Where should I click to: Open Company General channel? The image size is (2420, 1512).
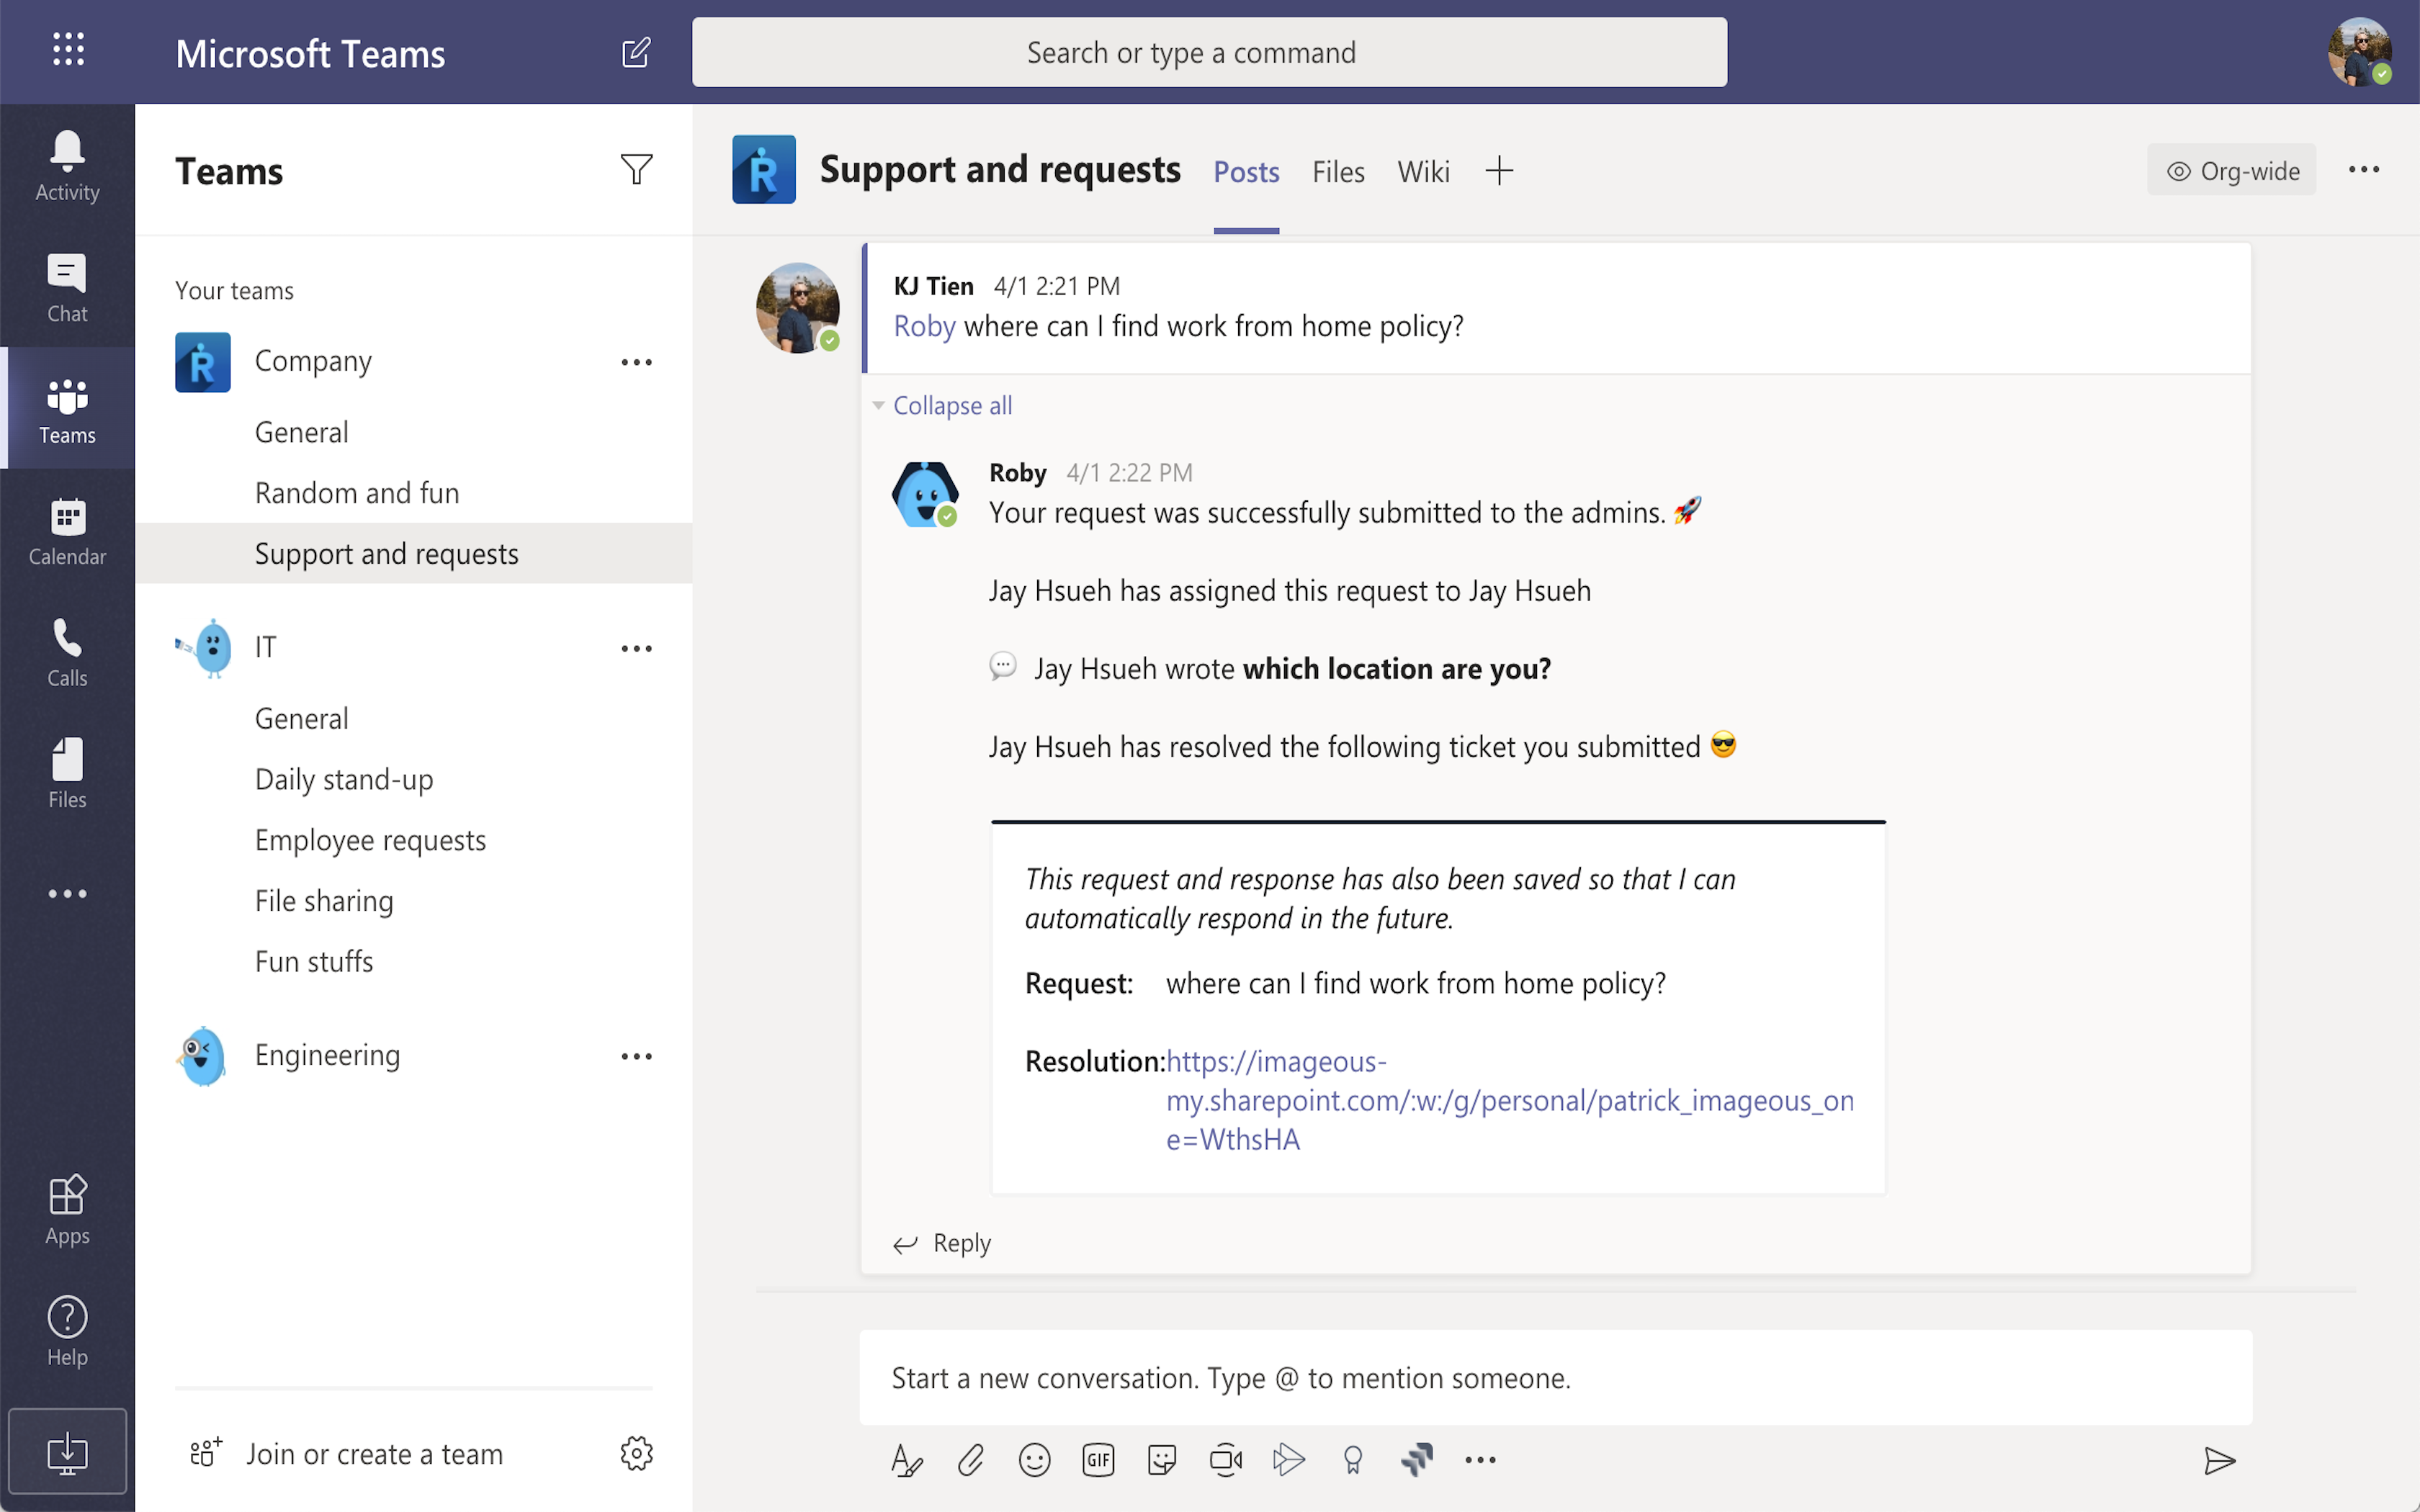(413, 432)
